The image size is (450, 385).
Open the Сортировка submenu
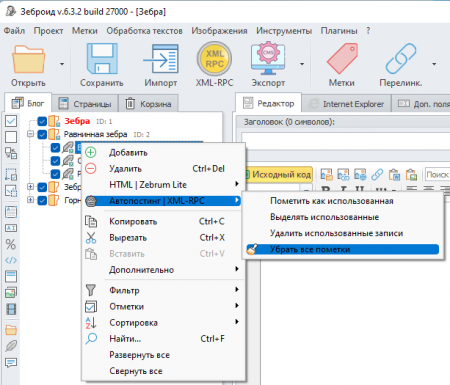162,322
